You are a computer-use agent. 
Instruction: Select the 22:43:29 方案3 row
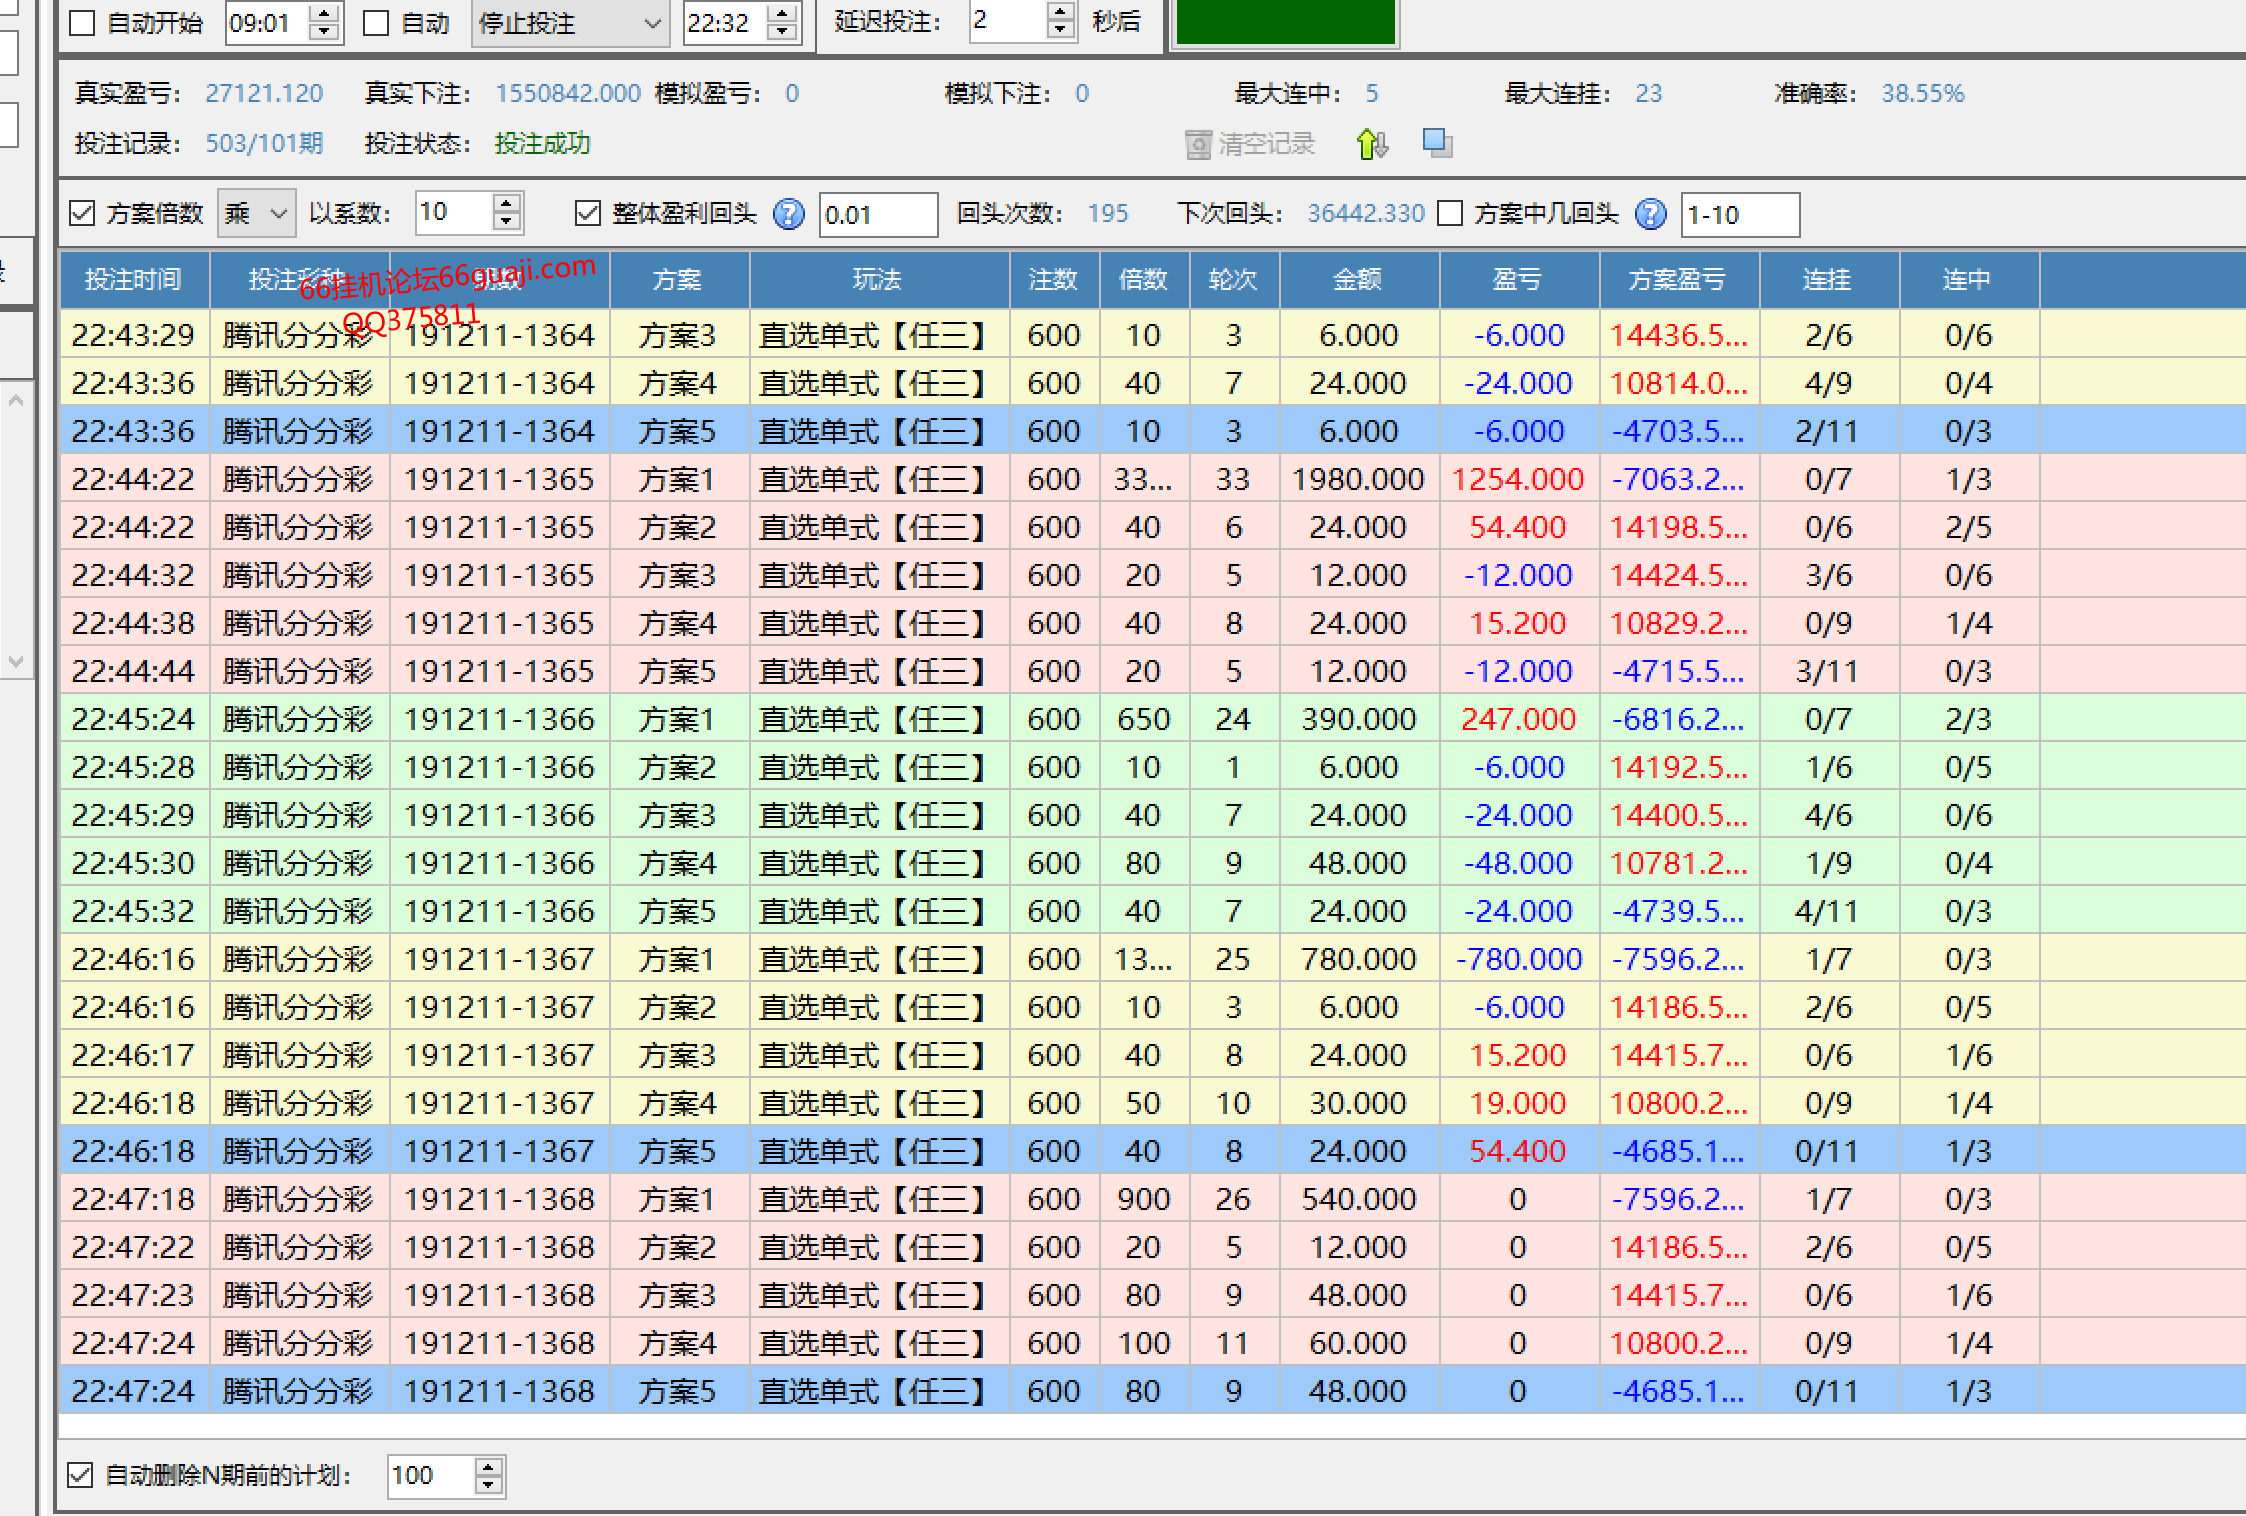1153,334
